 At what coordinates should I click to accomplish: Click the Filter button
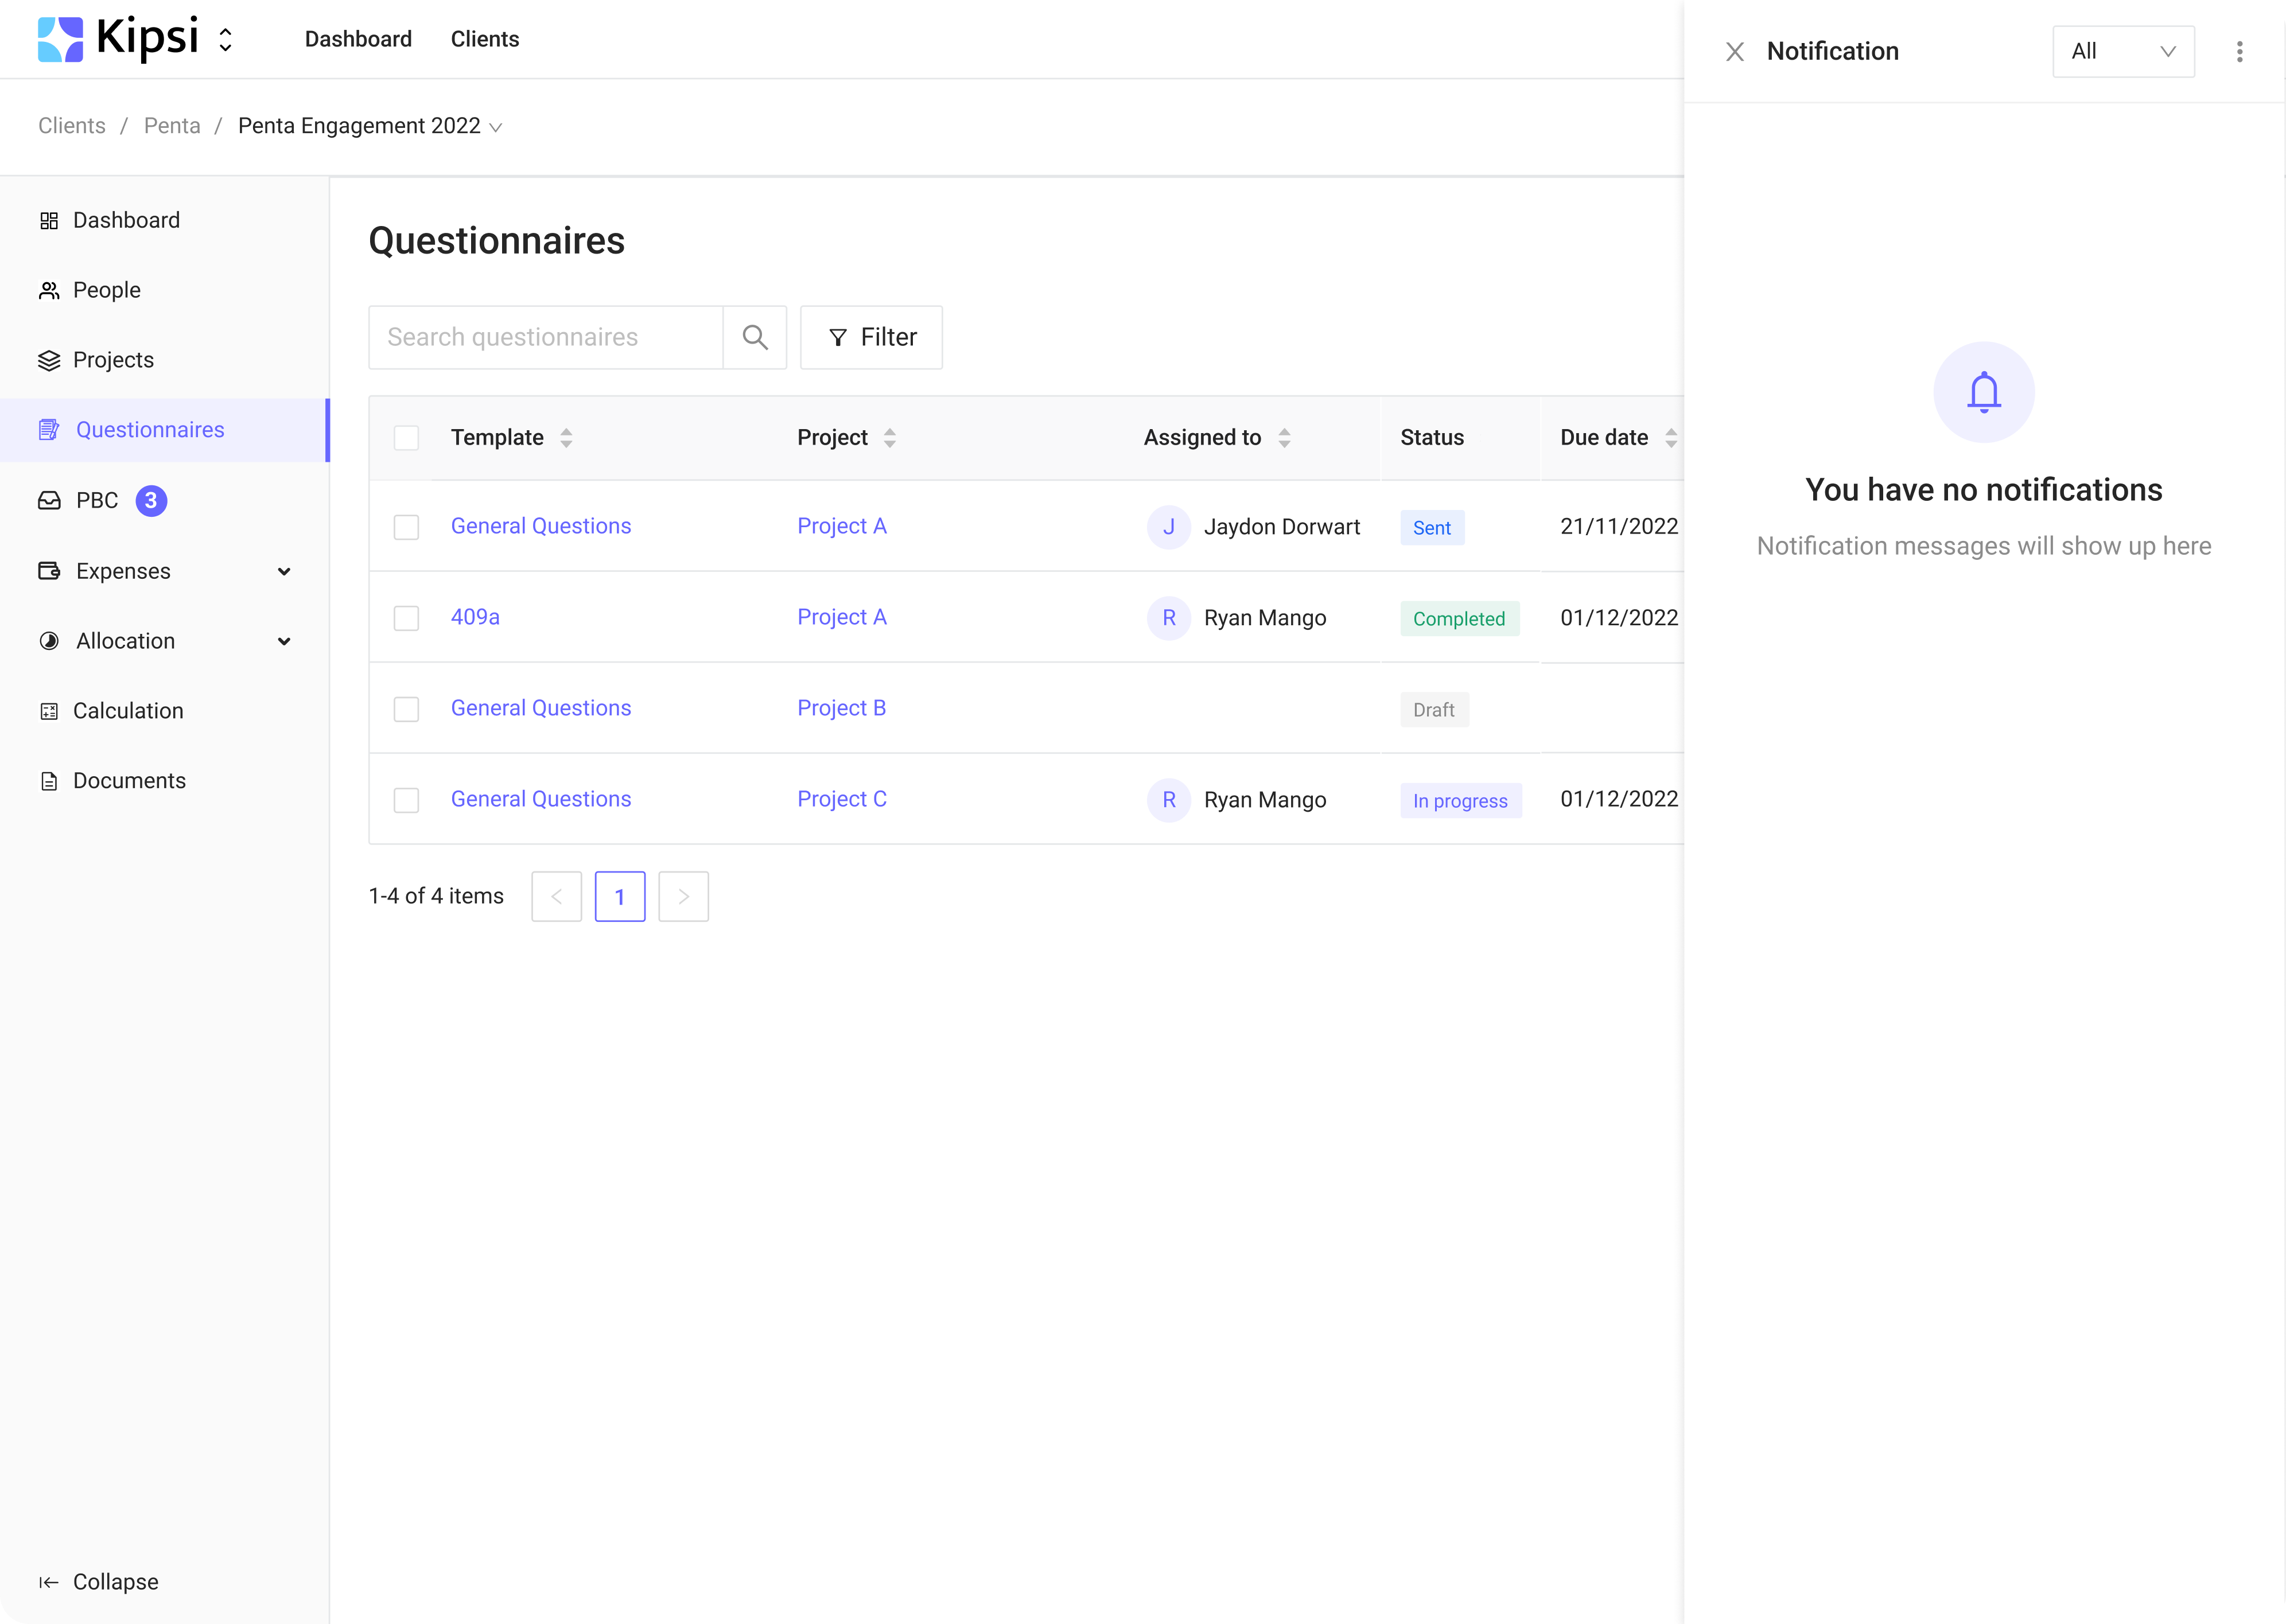click(x=871, y=337)
